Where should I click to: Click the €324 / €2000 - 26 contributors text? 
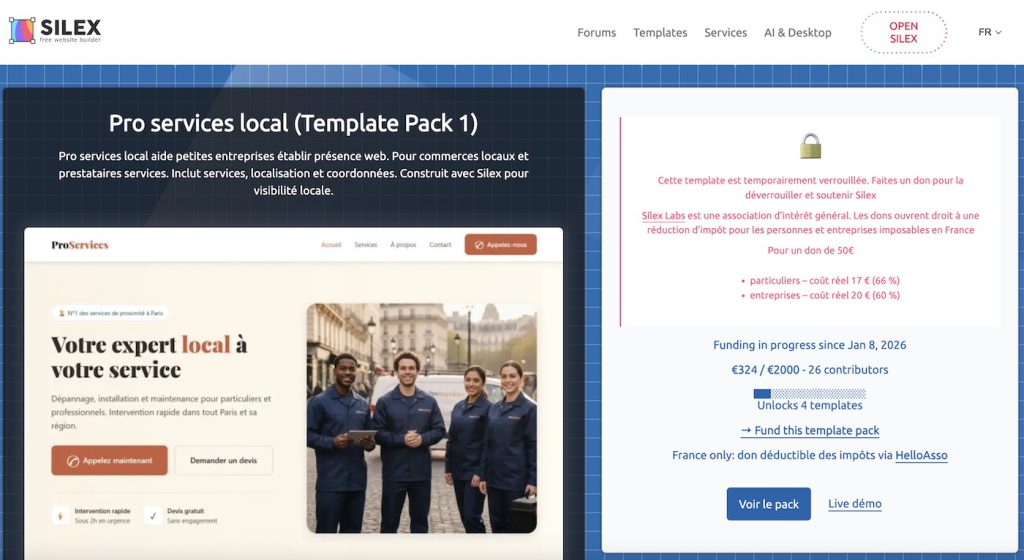(x=810, y=369)
